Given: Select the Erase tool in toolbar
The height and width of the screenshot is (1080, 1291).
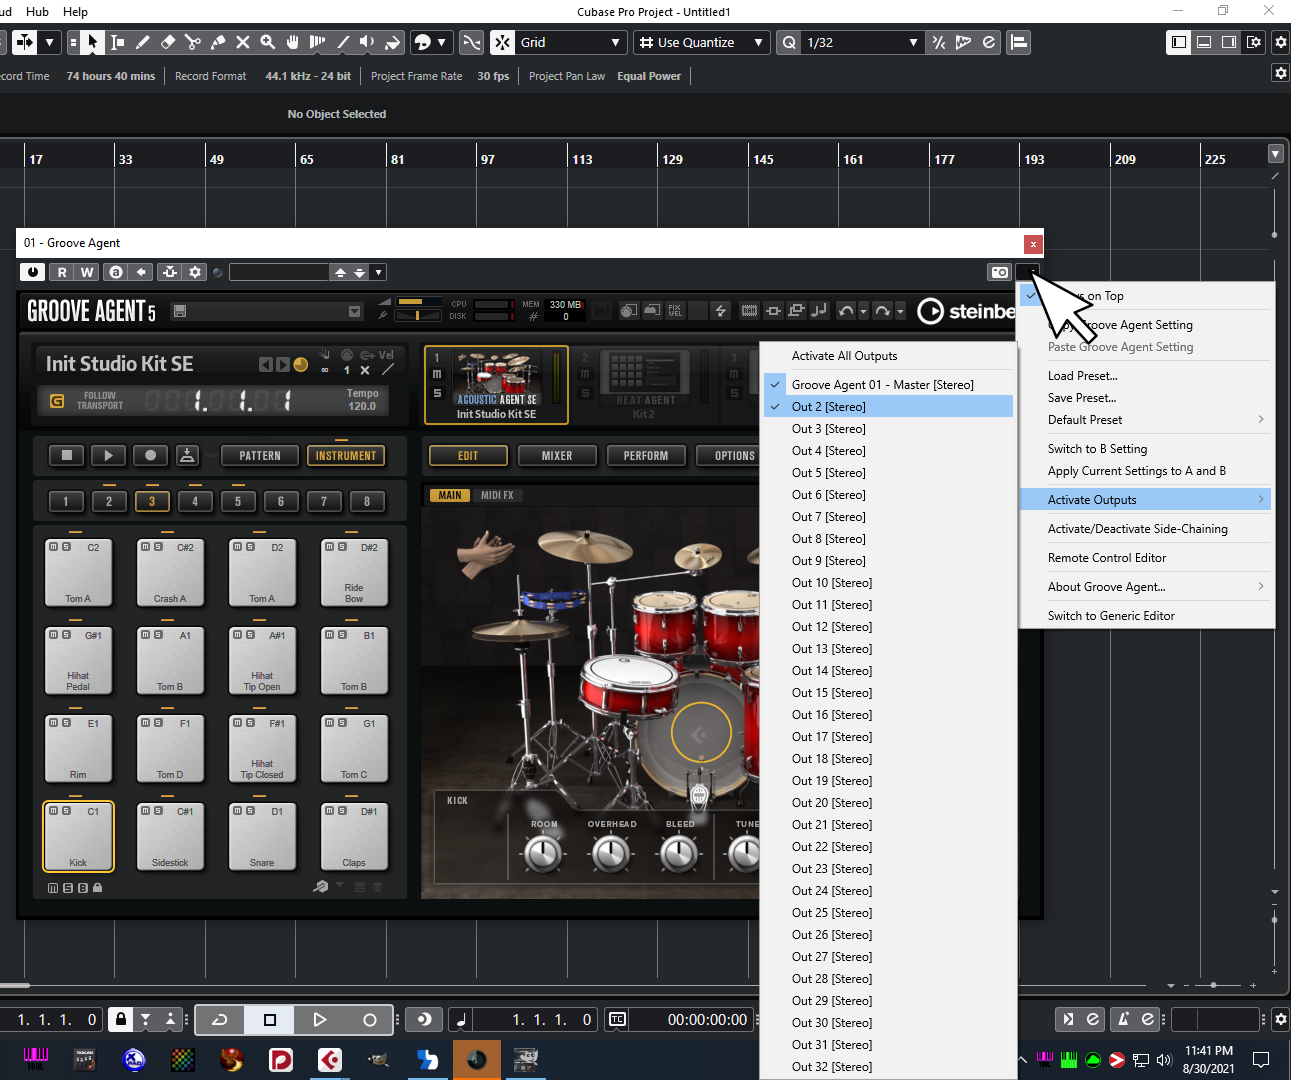Looking at the screenshot, I should tap(168, 42).
